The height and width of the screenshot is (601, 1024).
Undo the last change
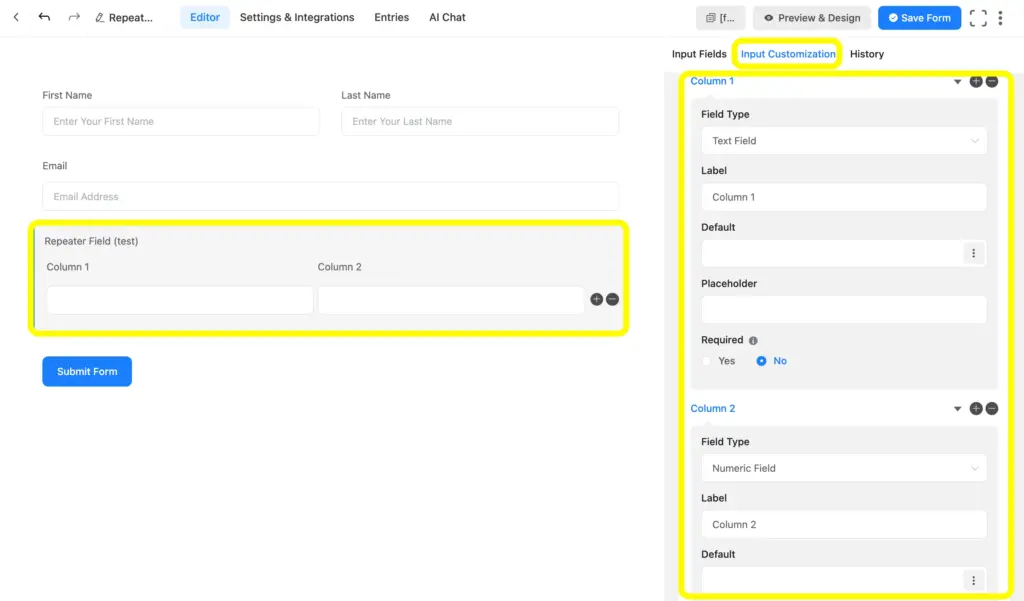pyautogui.click(x=44, y=17)
